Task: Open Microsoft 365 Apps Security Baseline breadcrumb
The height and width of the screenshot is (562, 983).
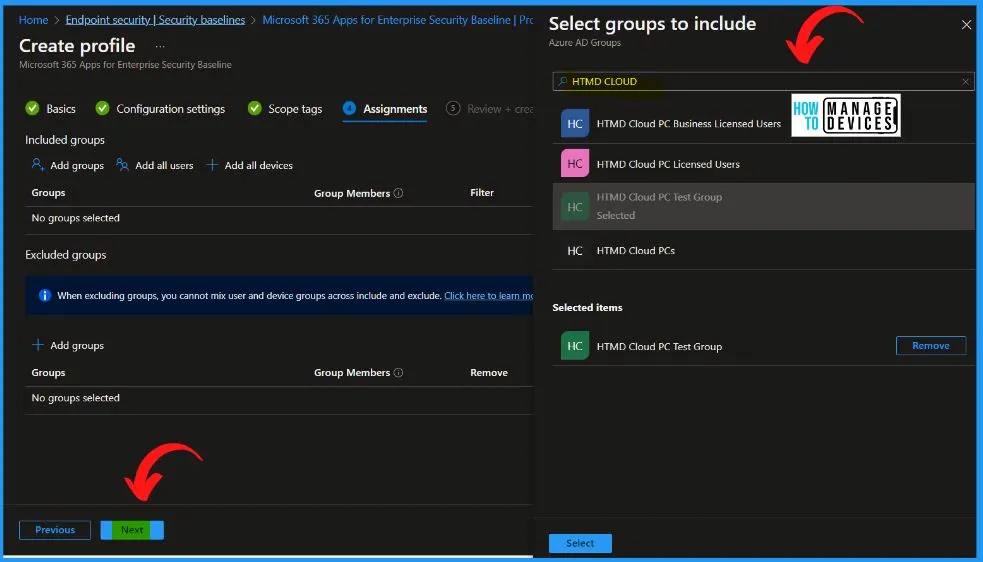Action: point(397,20)
